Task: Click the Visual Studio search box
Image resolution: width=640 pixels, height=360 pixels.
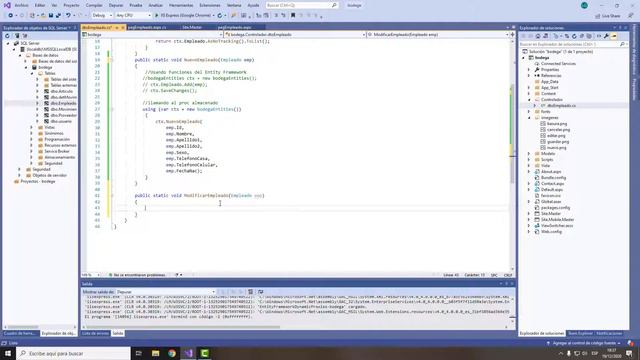Action: pyautogui.click(x=302, y=5)
